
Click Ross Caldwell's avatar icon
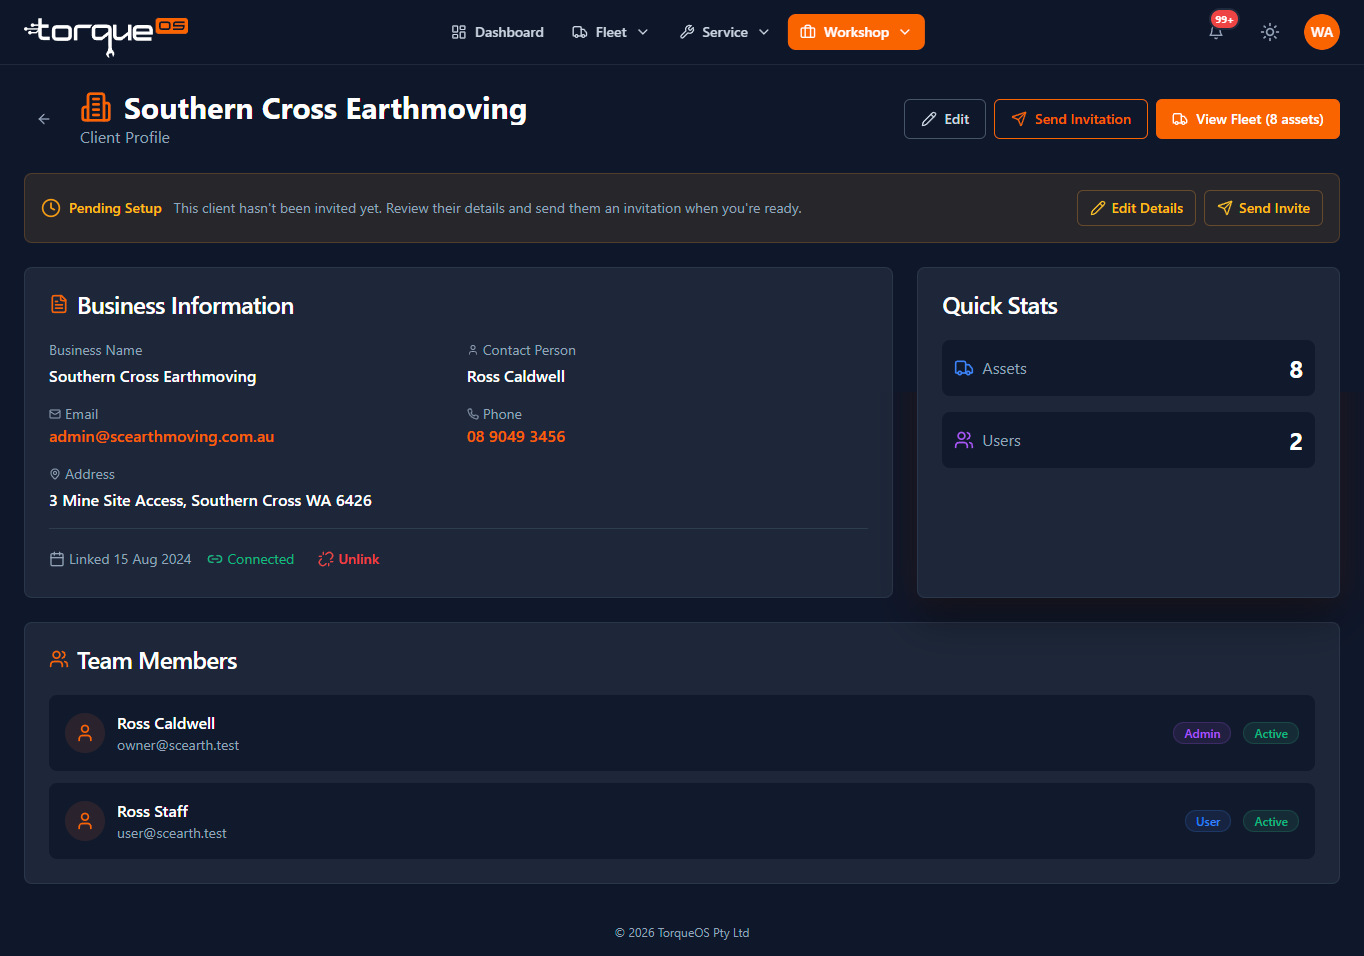pyautogui.click(x=85, y=733)
